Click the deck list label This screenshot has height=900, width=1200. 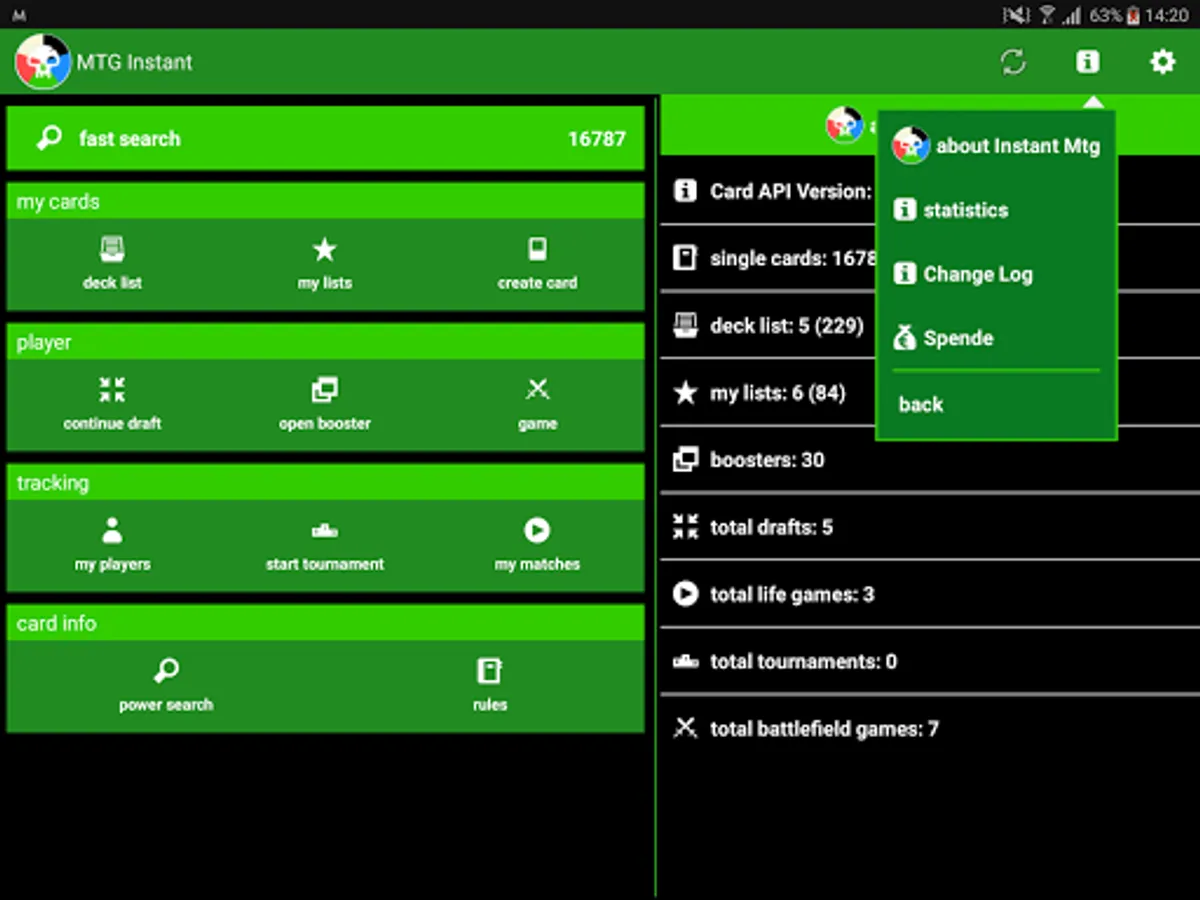pyautogui.click(x=113, y=283)
